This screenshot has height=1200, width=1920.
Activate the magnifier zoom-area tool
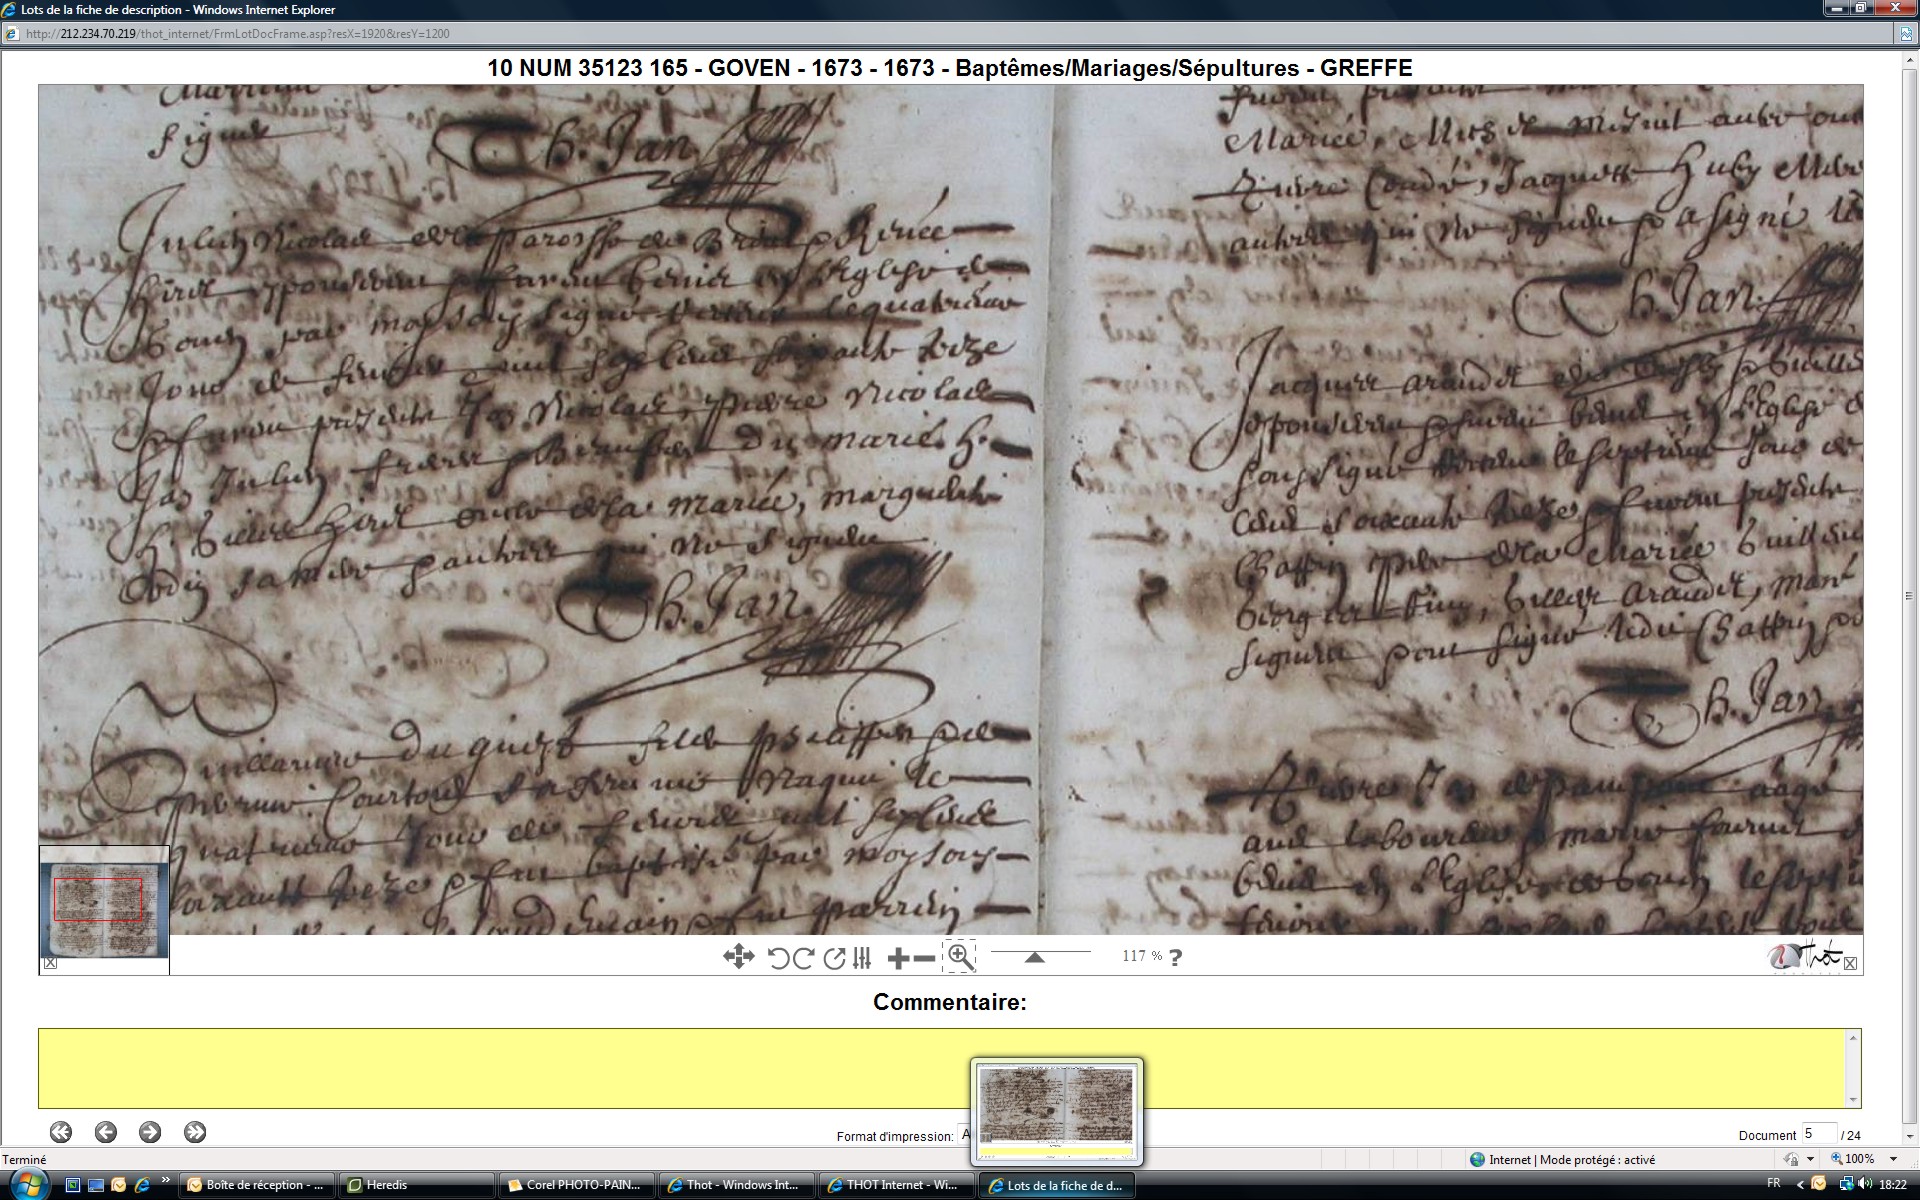pyautogui.click(x=960, y=956)
